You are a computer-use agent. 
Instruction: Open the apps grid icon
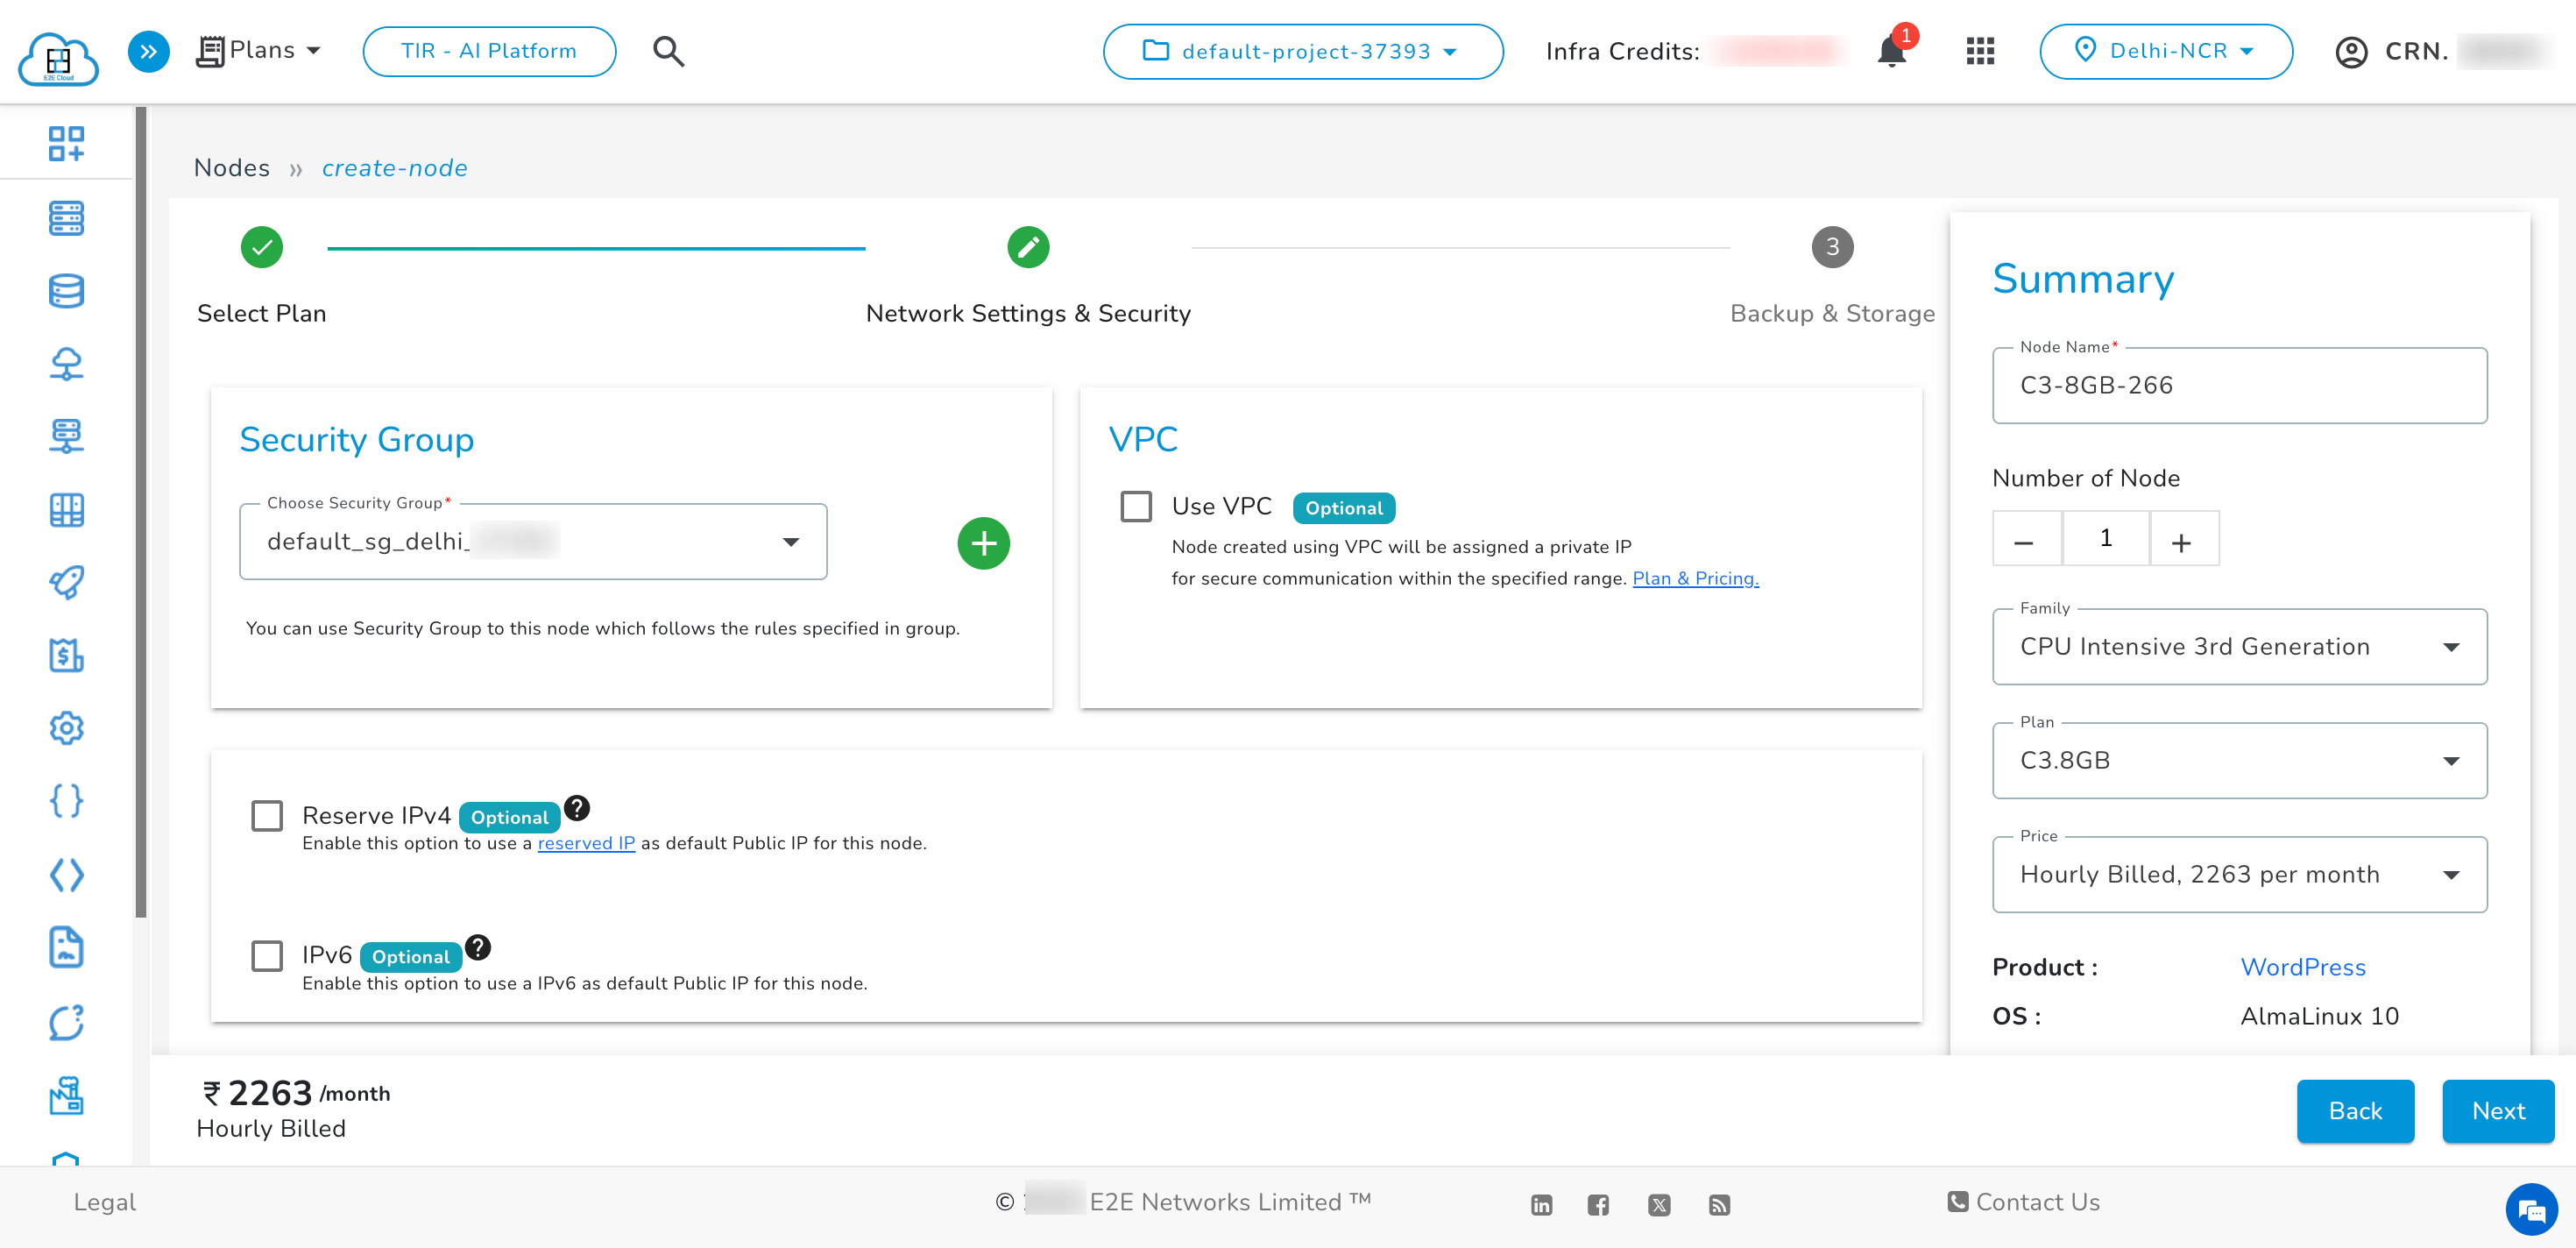click(1980, 51)
